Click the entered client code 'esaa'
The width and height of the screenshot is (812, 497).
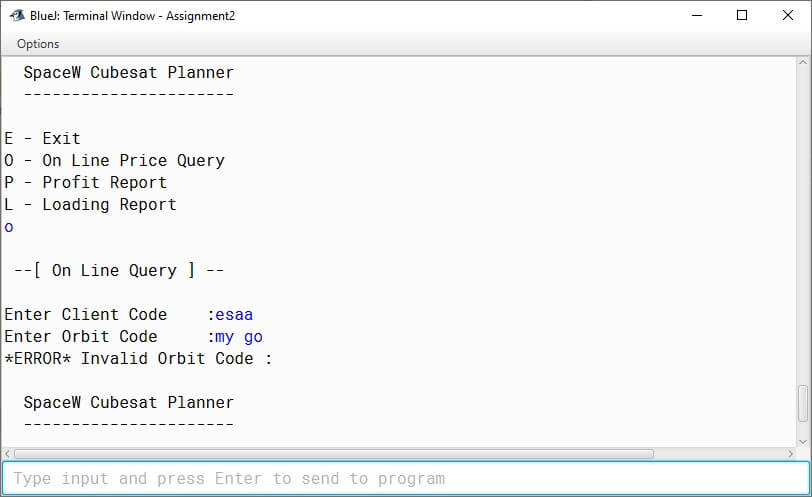pos(234,314)
